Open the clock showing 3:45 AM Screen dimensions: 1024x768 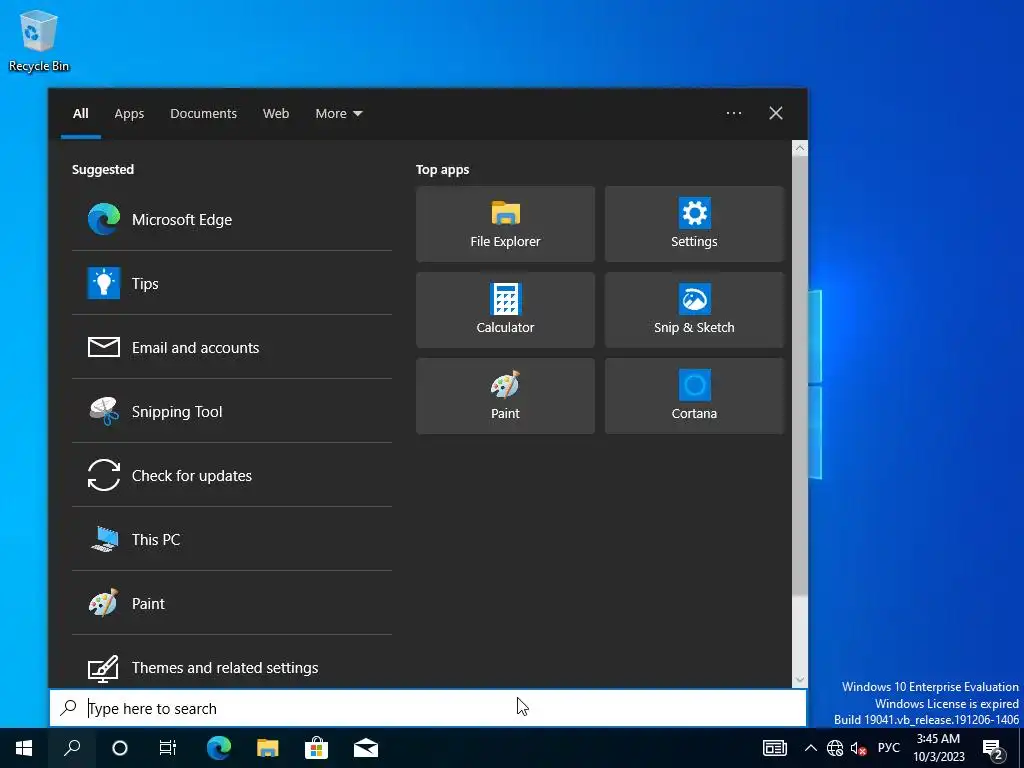(938, 748)
